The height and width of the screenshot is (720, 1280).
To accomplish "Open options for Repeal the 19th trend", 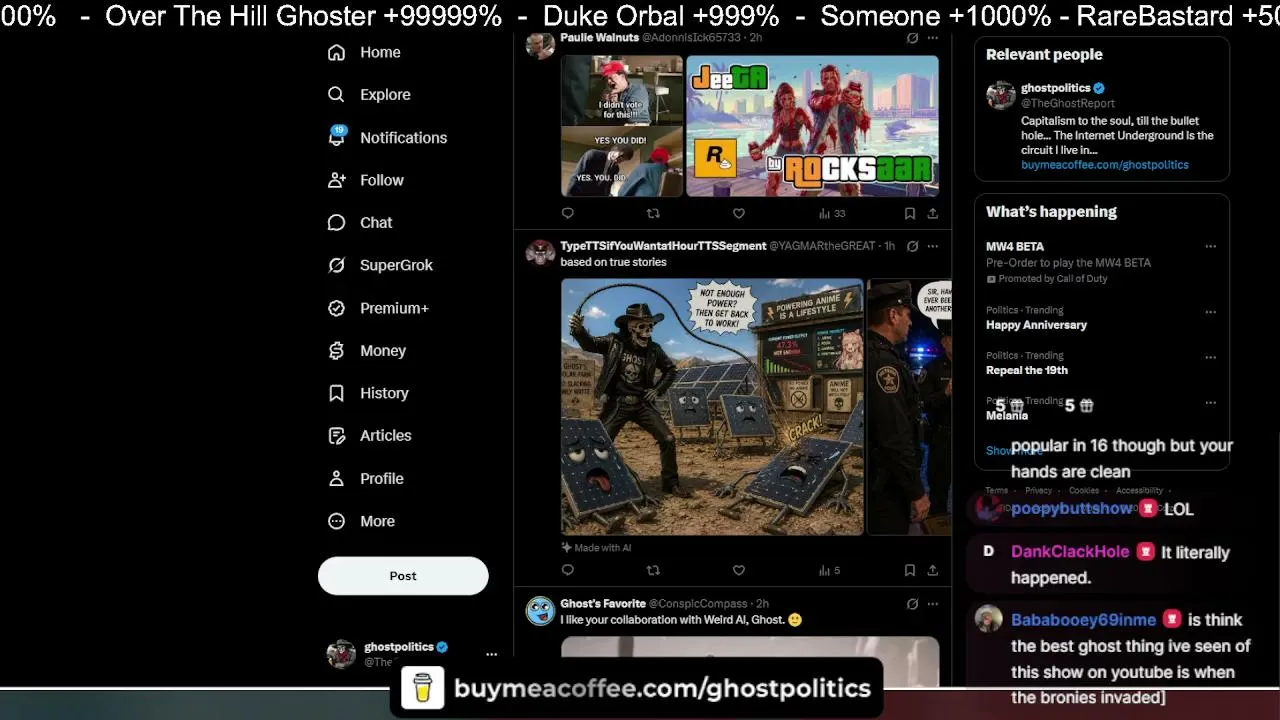I will (1210, 356).
